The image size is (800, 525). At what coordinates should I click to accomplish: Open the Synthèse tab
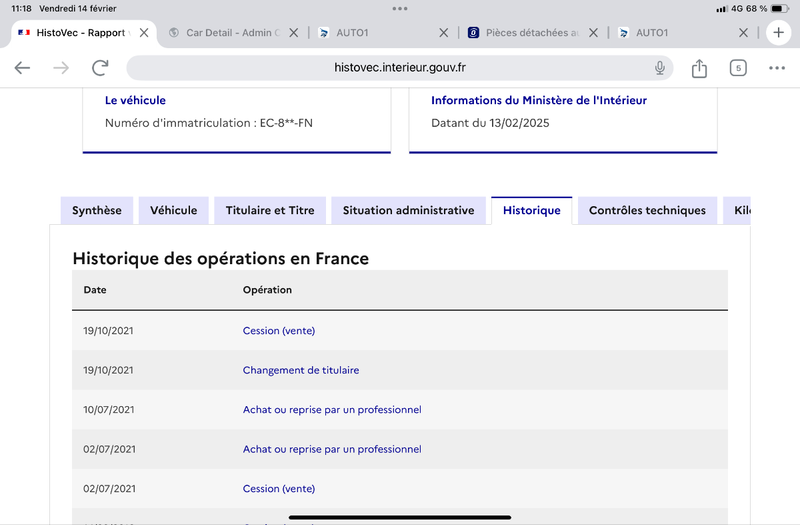[x=97, y=210]
